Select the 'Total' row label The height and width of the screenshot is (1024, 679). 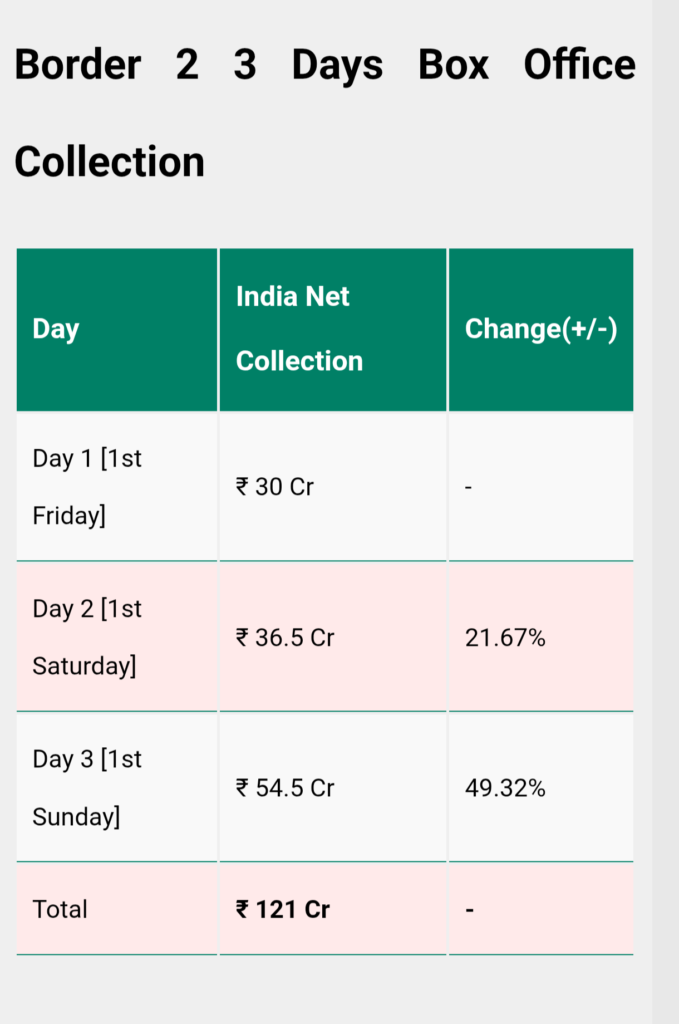[60, 909]
